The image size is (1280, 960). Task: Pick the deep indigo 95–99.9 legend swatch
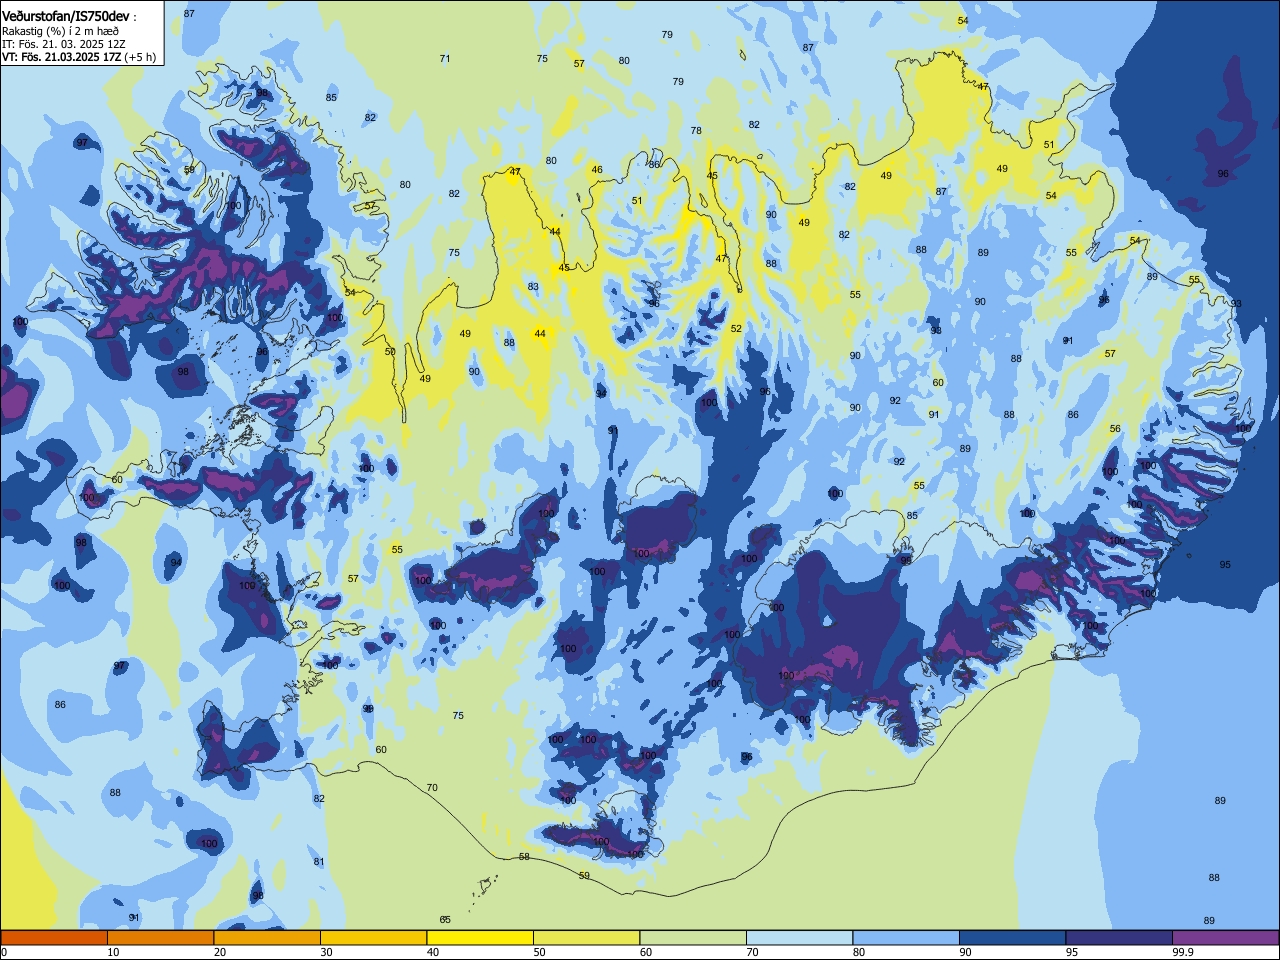(x=1120, y=938)
